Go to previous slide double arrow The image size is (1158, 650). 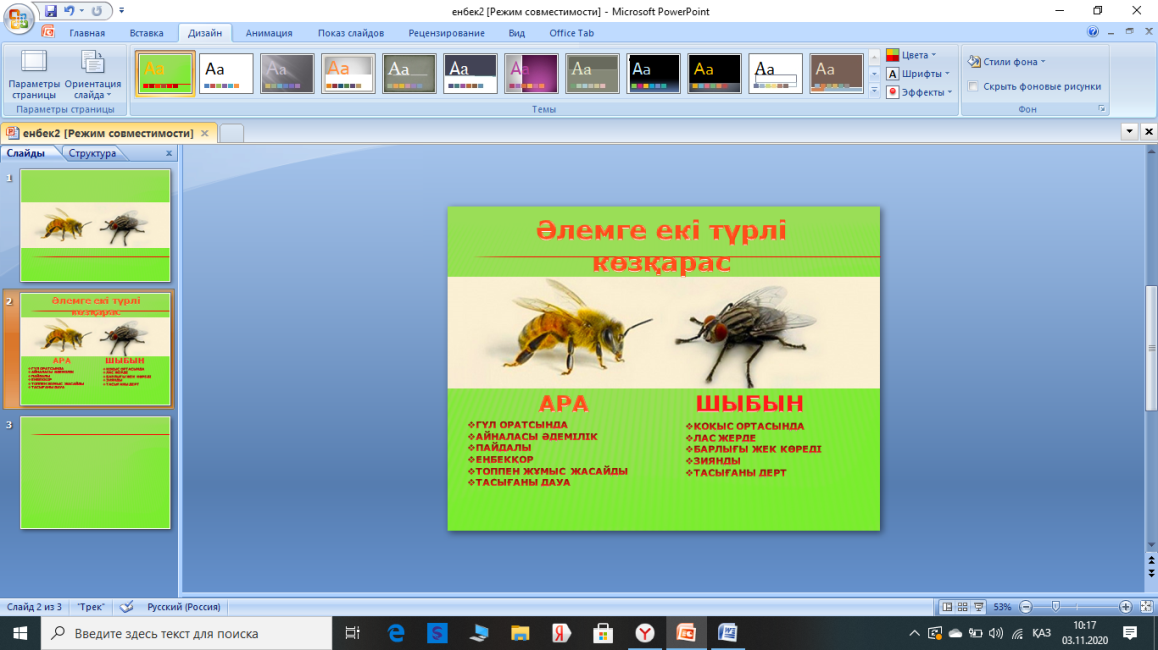tap(1151, 562)
